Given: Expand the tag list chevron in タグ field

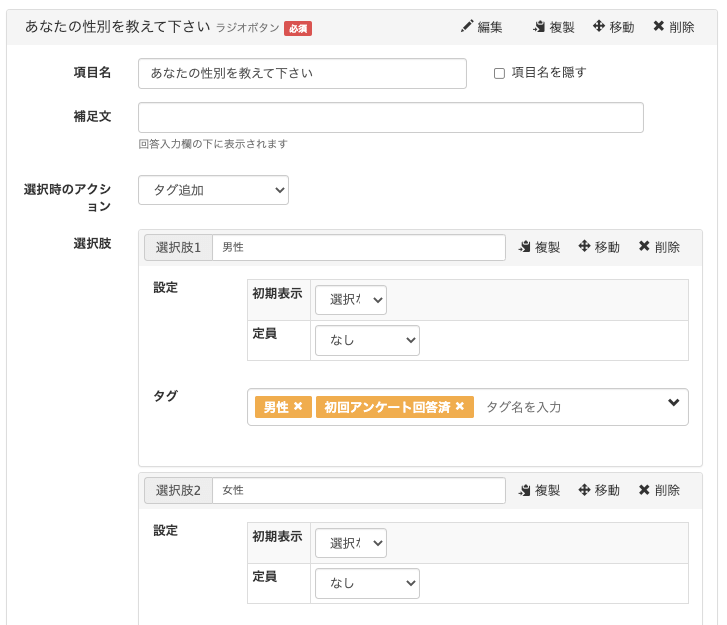Looking at the screenshot, I should pyautogui.click(x=674, y=402).
